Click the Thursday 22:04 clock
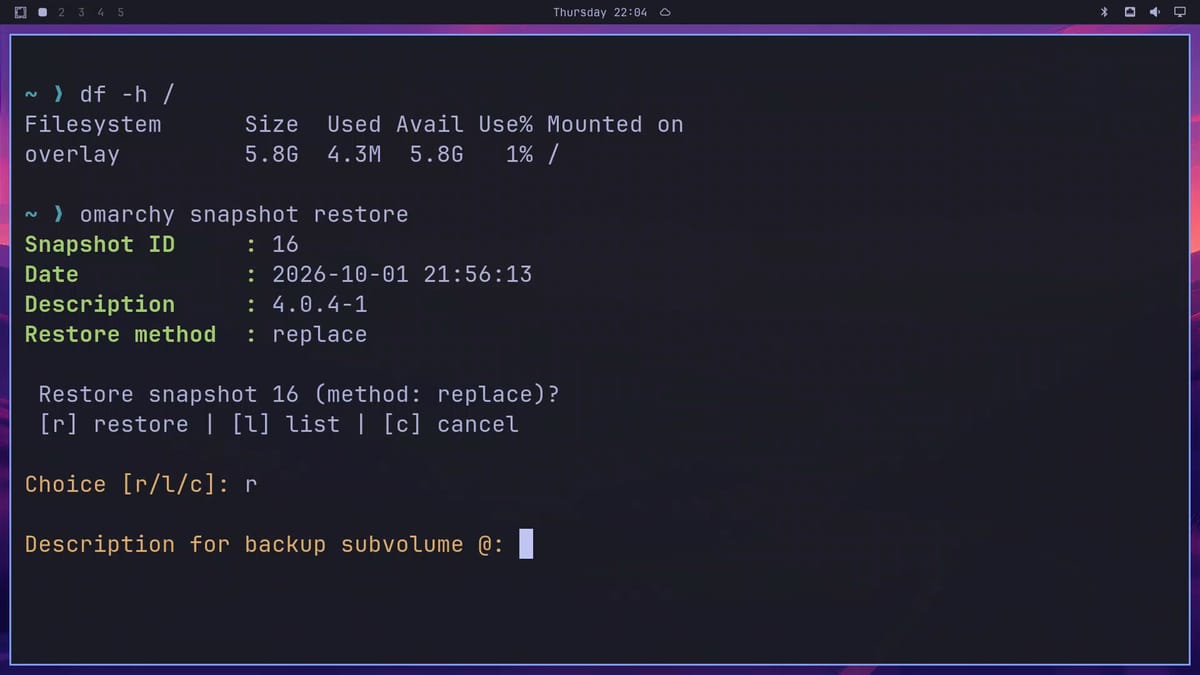 (x=600, y=12)
